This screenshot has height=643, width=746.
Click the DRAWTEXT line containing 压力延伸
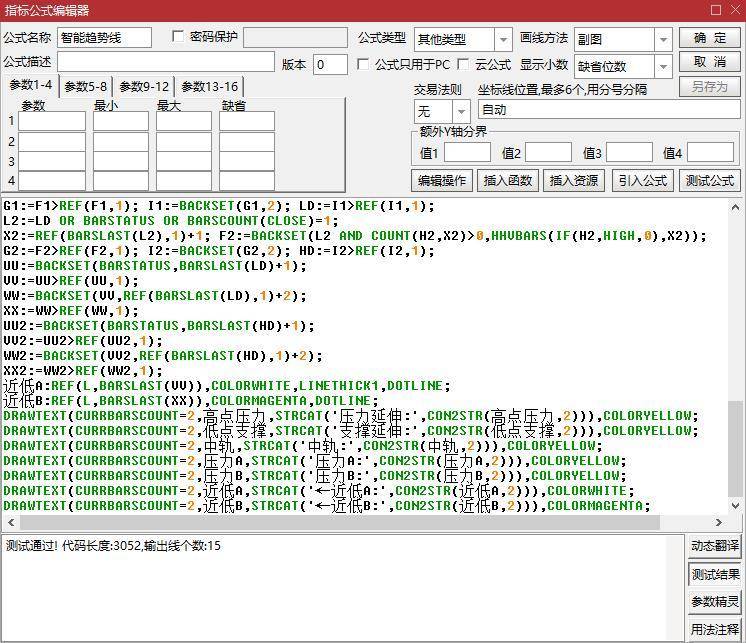coord(351,416)
